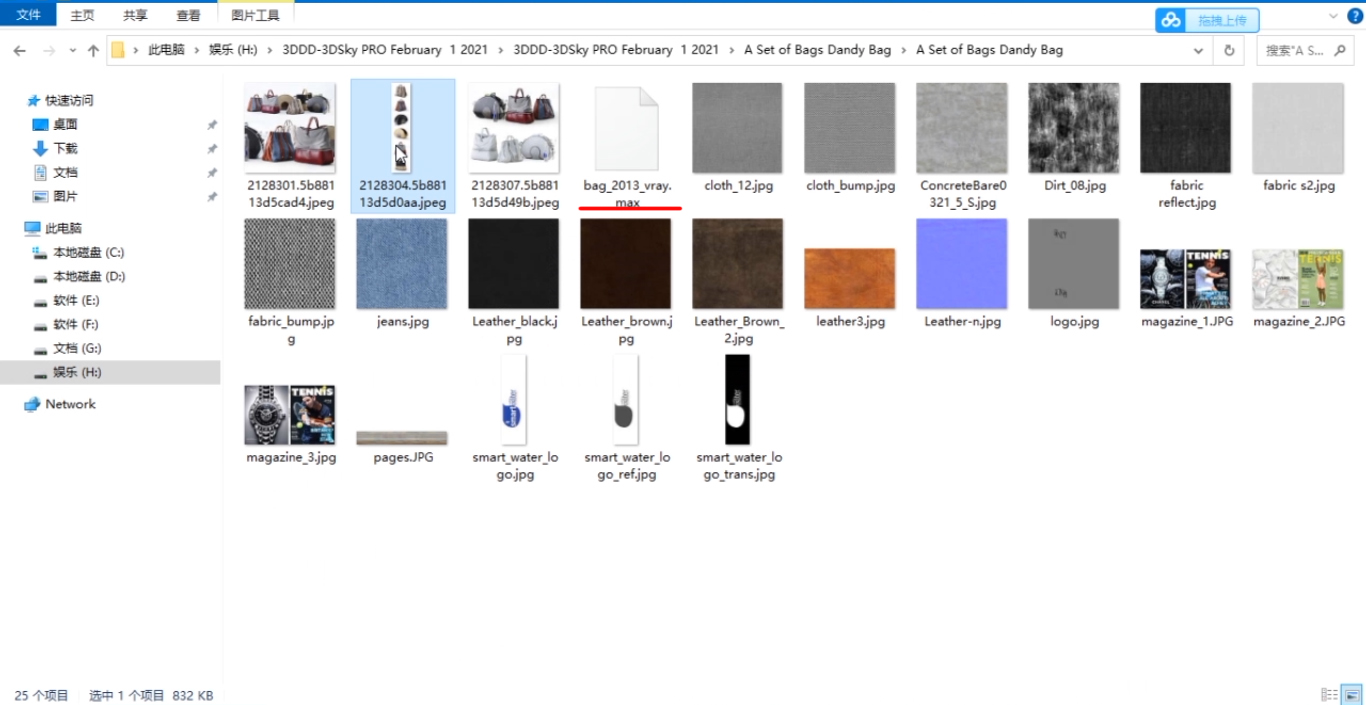Image resolution: width=1366 pixels, height=705 pixels.
Task: Go back with the back arrow
Action: click(x=19, y=50)
